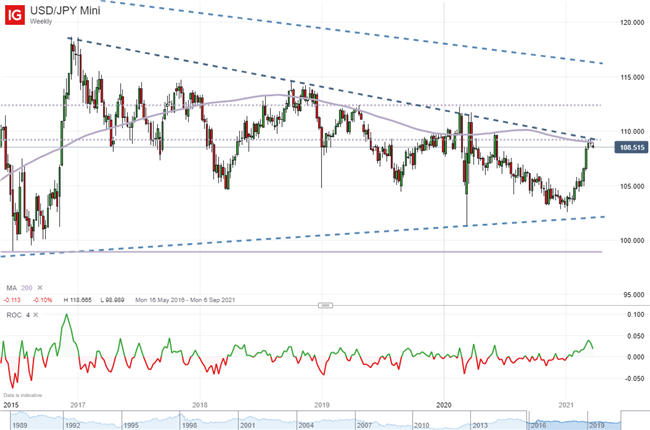Image resolution: width=650 pixels, height=430 pixels.
Task: Click 2001 in the navigator timeline
Action: point(247,425)
